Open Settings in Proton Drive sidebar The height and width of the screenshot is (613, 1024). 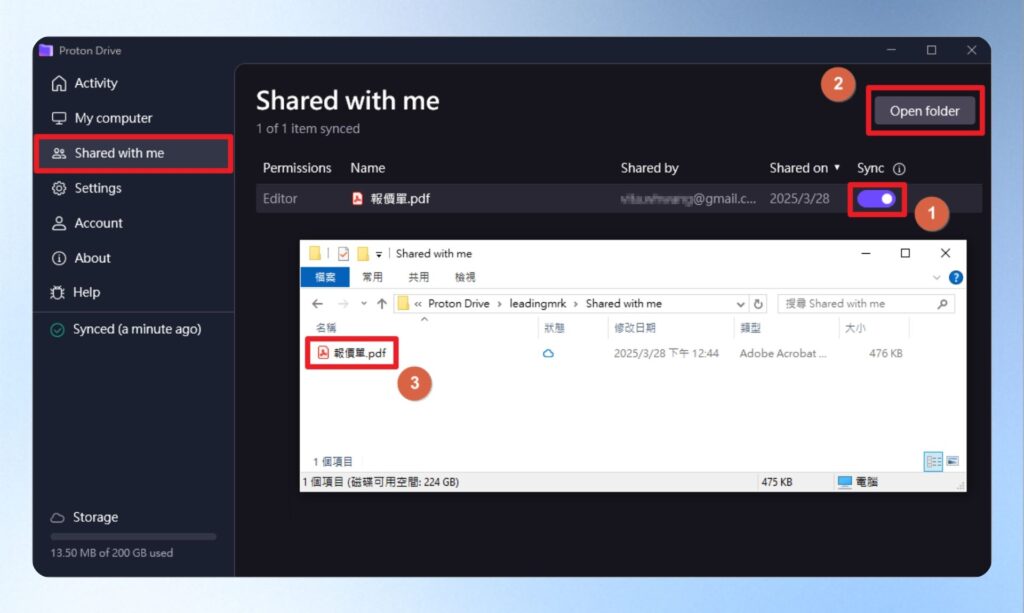87,188
